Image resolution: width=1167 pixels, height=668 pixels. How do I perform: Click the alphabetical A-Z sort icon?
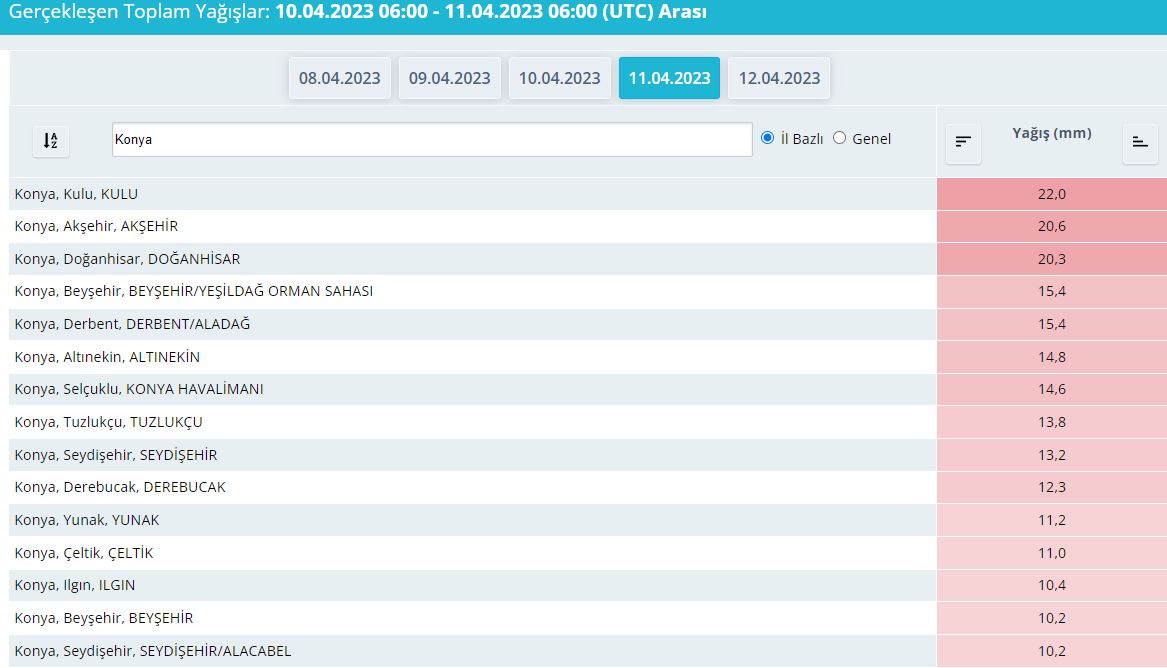pyautogui.click(x=50, y=141)
